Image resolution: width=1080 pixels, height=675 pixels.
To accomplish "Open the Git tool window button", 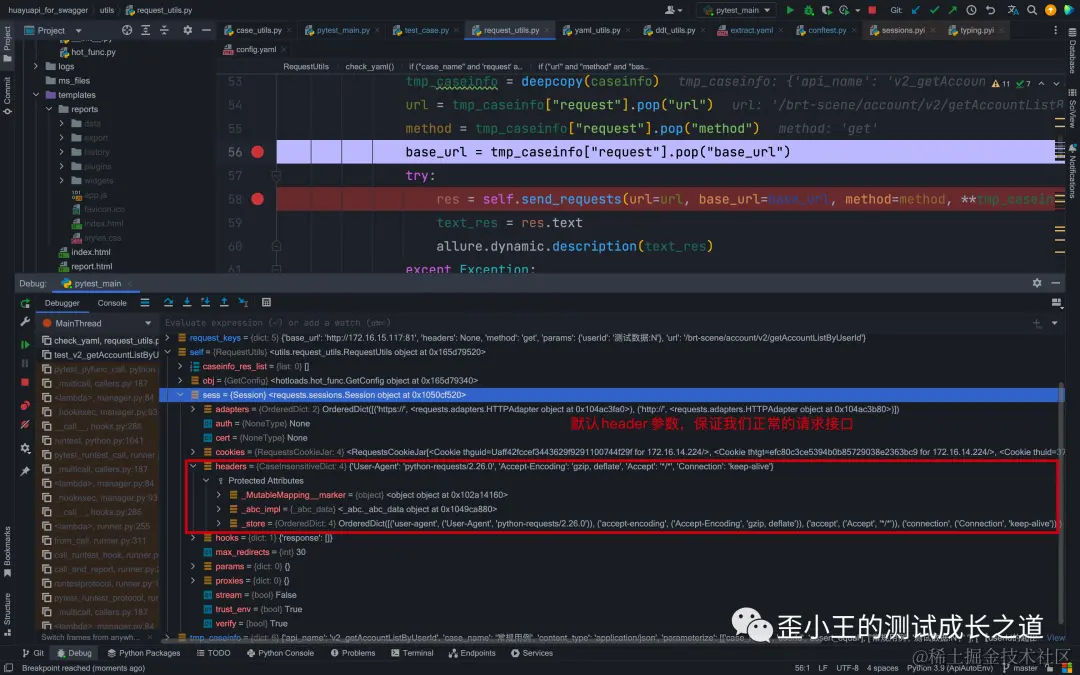I will pos(32,653).
